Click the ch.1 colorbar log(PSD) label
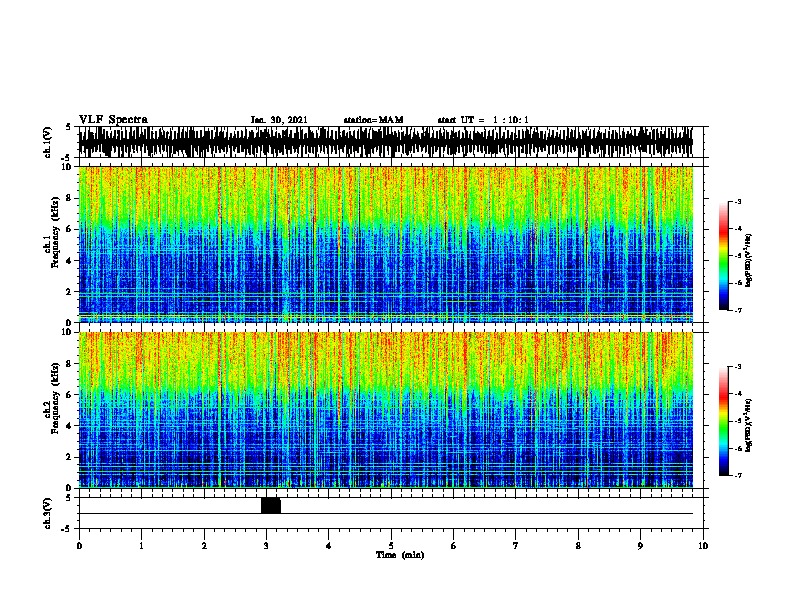Screen dimensions: 792x612 (x=749, y=260)
